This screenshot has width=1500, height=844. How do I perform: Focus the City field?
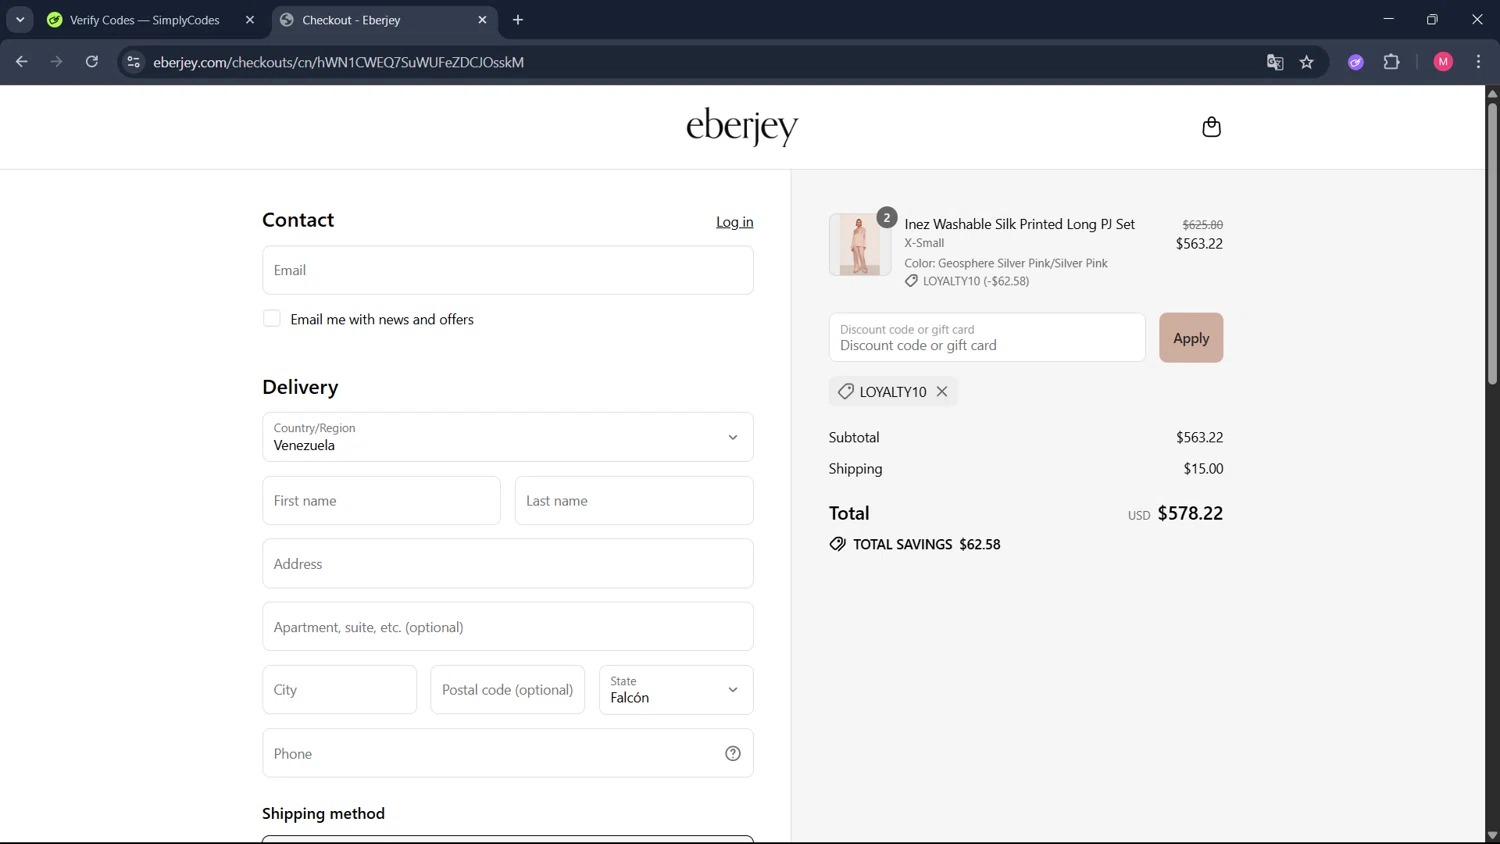(339, 690)
